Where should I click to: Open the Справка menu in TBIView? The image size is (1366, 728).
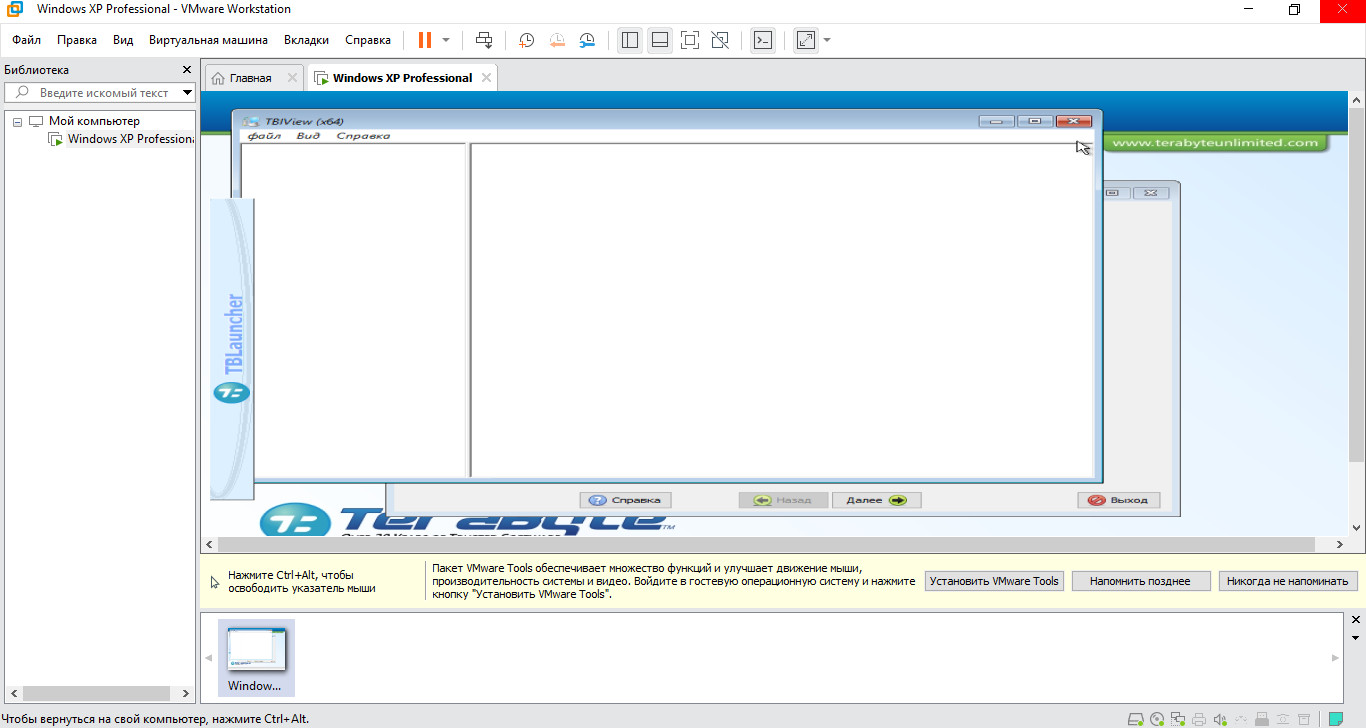[363, 136]
